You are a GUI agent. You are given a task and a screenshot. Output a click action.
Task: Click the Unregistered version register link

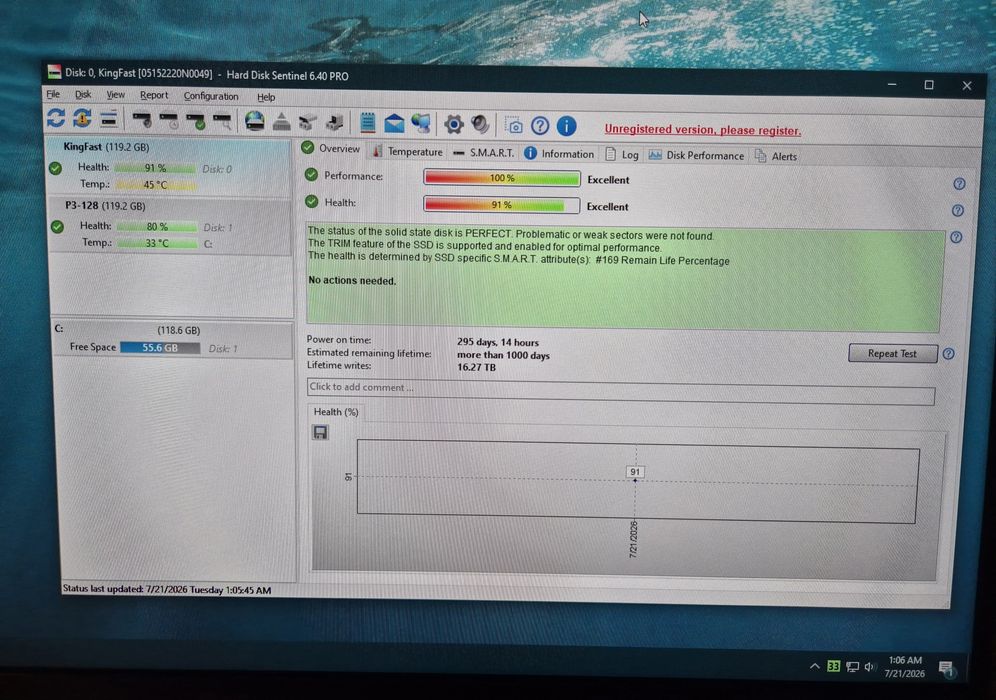pyautogui.click(x=703, y=130)
